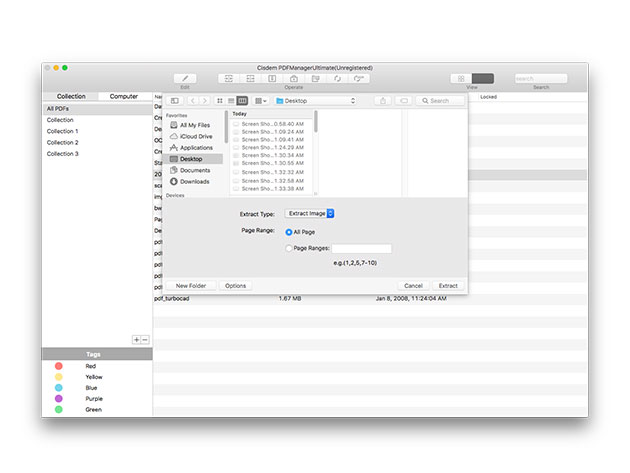Select the Green tag color
Viewport: 630px width, 473px height.
[59, 410]
